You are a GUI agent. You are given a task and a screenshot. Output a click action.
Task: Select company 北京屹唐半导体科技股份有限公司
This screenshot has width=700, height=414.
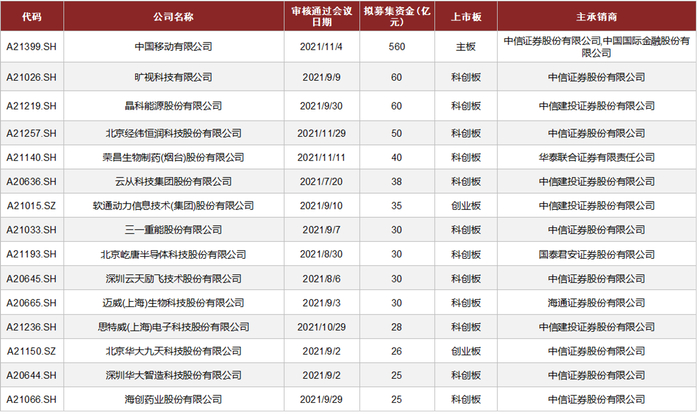(x=174, y=254)
